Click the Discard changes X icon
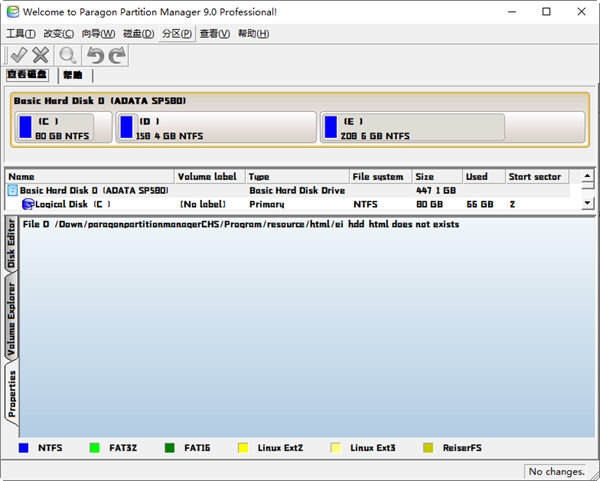The width and height of the screenshot is (600, 481). (x=40, y=55)
